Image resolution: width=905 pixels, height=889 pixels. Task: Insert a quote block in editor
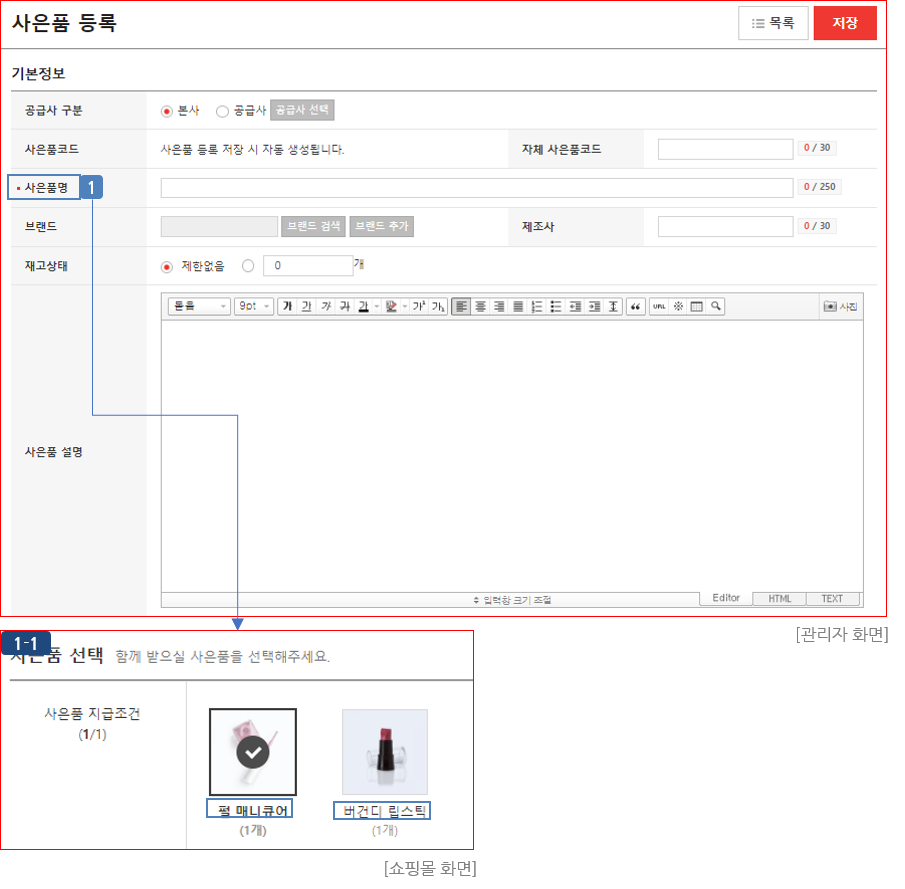pos(636,306)
